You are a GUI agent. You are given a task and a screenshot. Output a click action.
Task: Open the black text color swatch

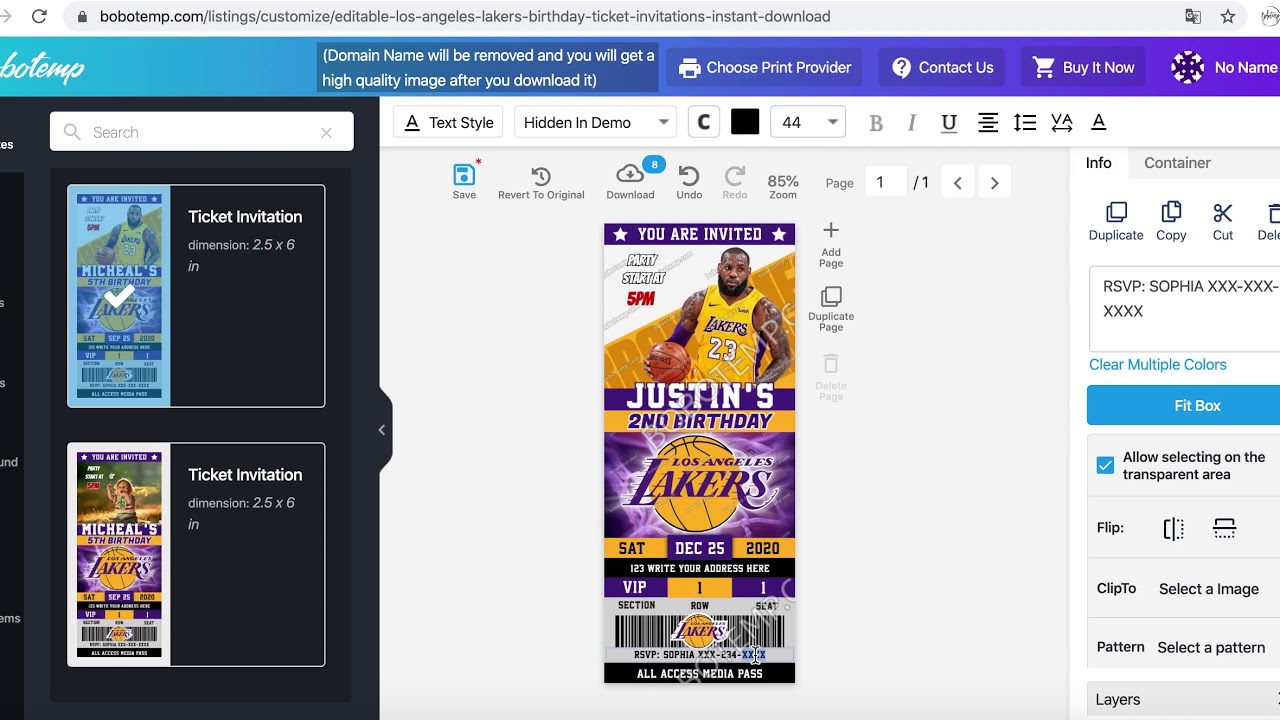tap(745, 122)
